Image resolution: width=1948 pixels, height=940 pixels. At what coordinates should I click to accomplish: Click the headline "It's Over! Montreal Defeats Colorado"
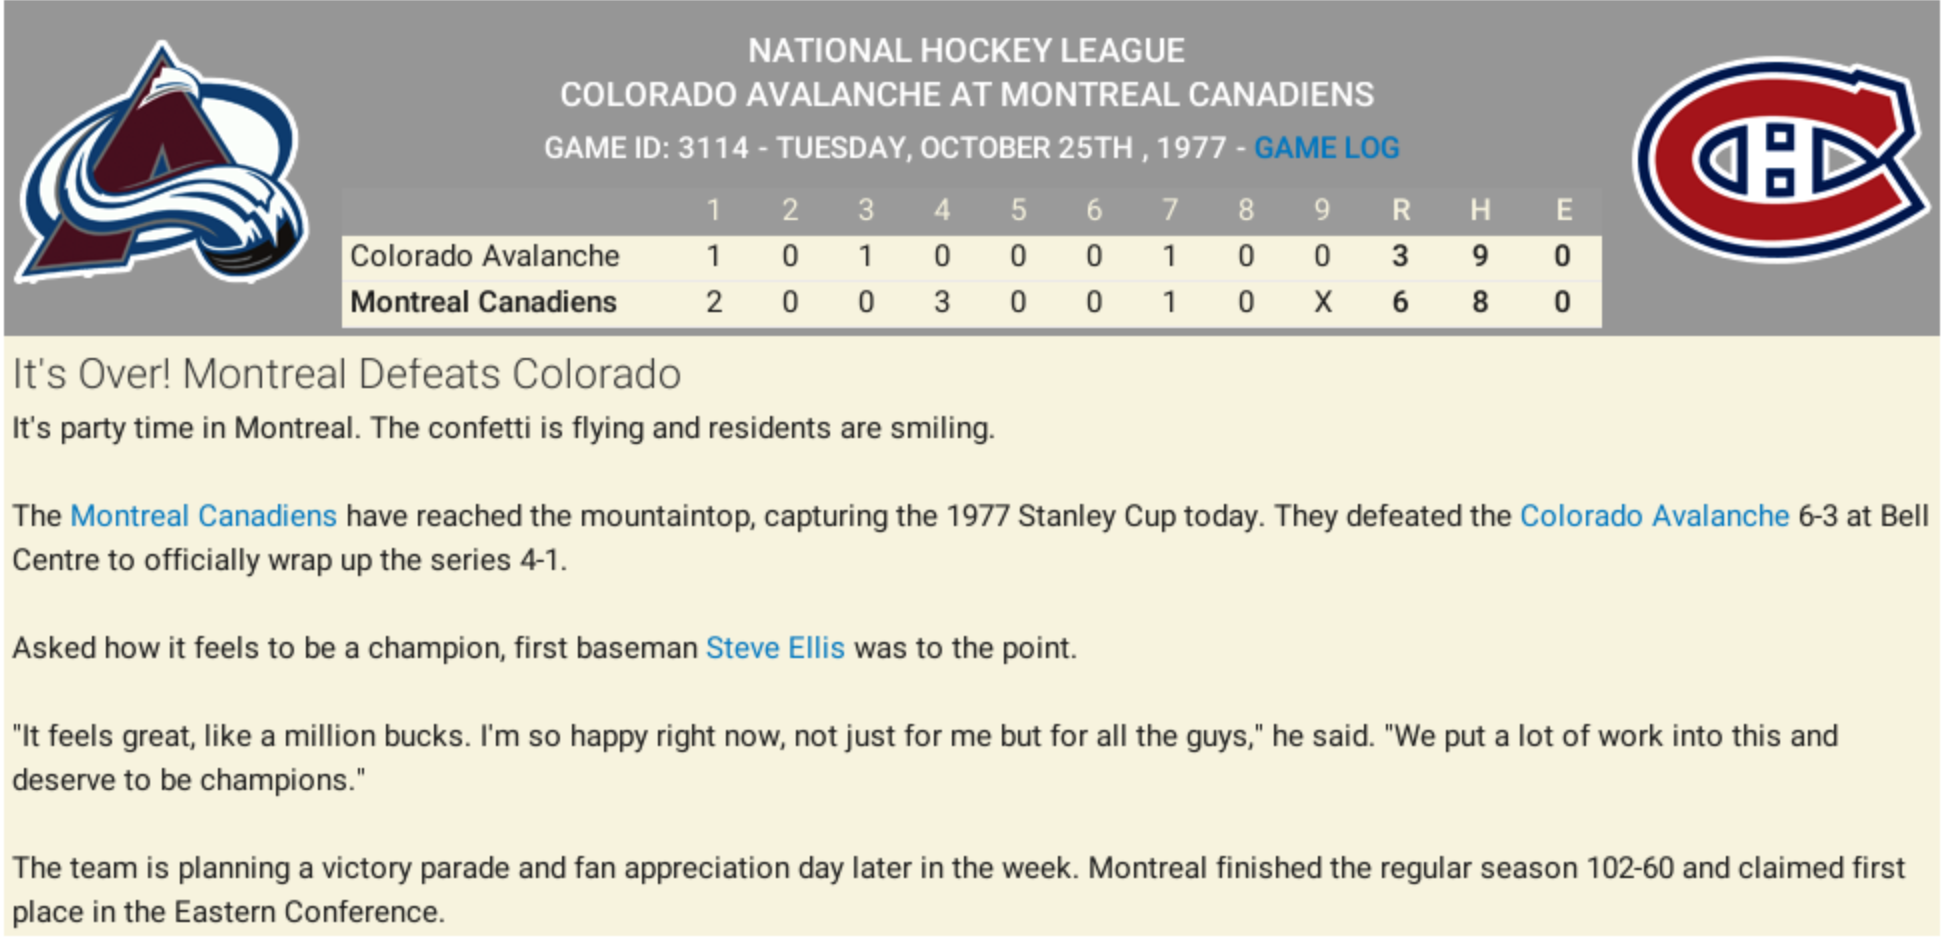tap(346, 374)
